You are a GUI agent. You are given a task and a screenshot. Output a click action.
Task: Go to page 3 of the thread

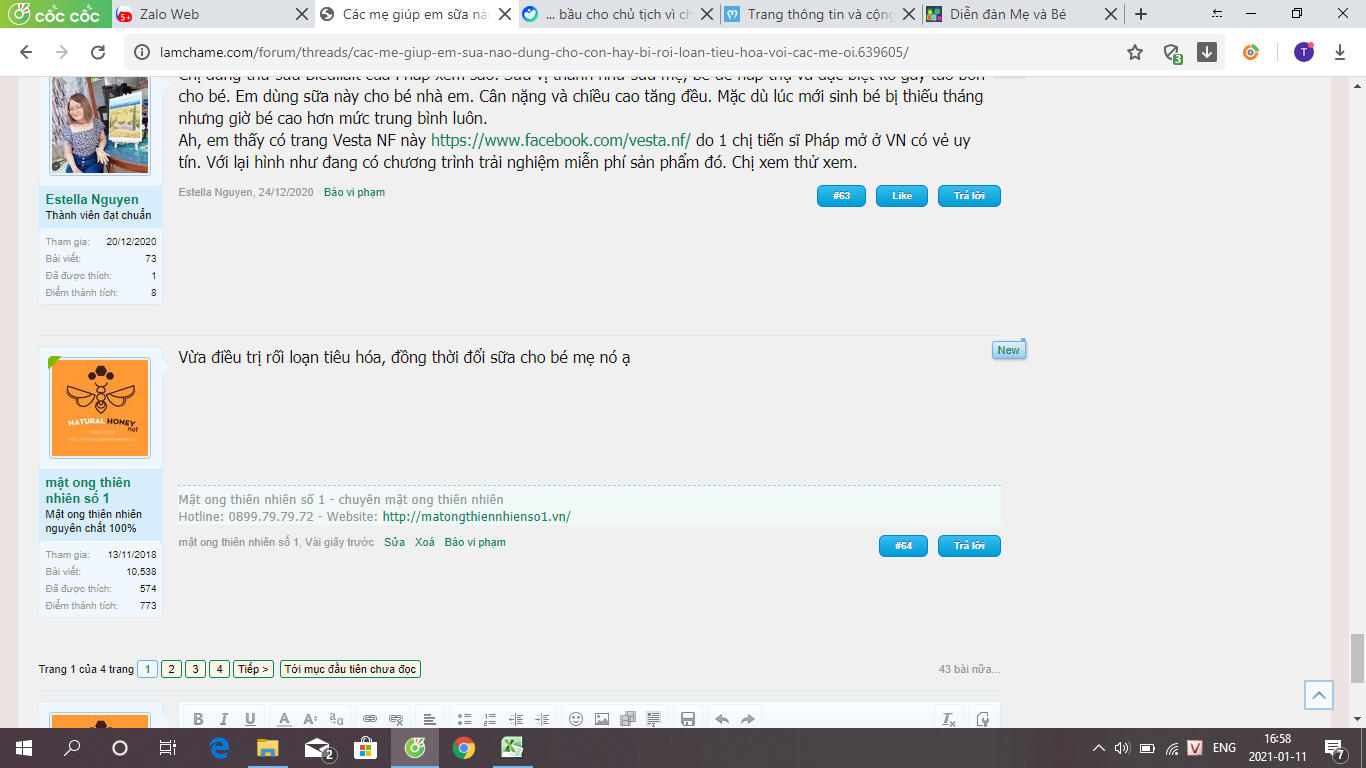point(195,669)
